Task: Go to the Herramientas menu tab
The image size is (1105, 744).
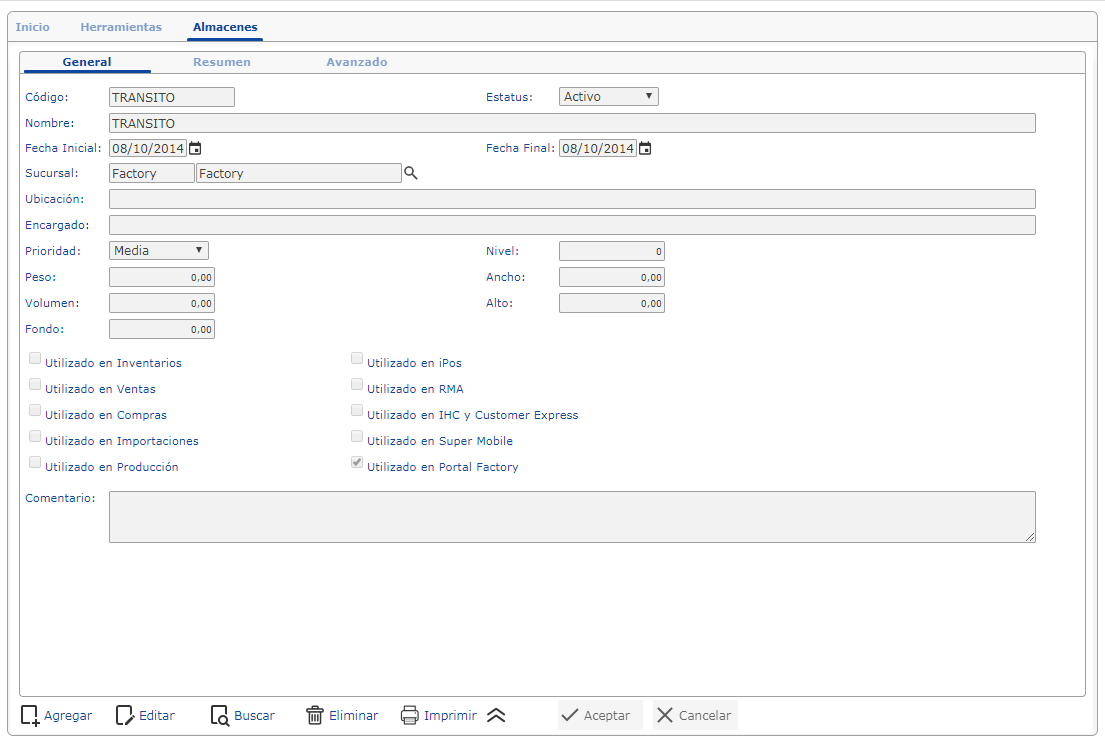Action: [x=121, y=27]
